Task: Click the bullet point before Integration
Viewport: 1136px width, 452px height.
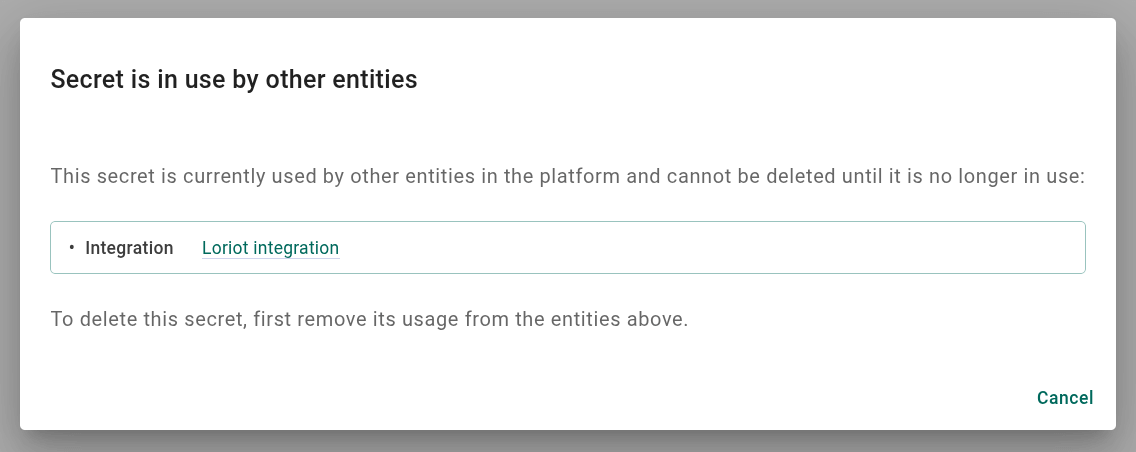Action: [x=72, y=247]
